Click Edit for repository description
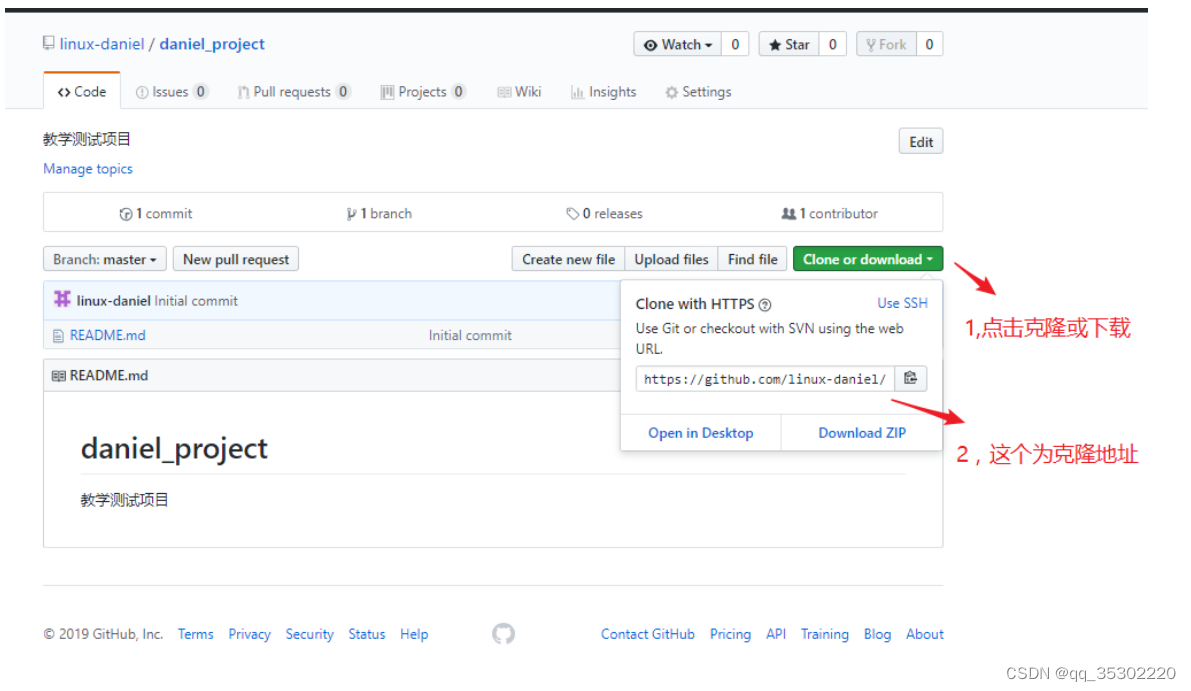Viewport: 1191px width, 691px height. [x=921, y=141]
